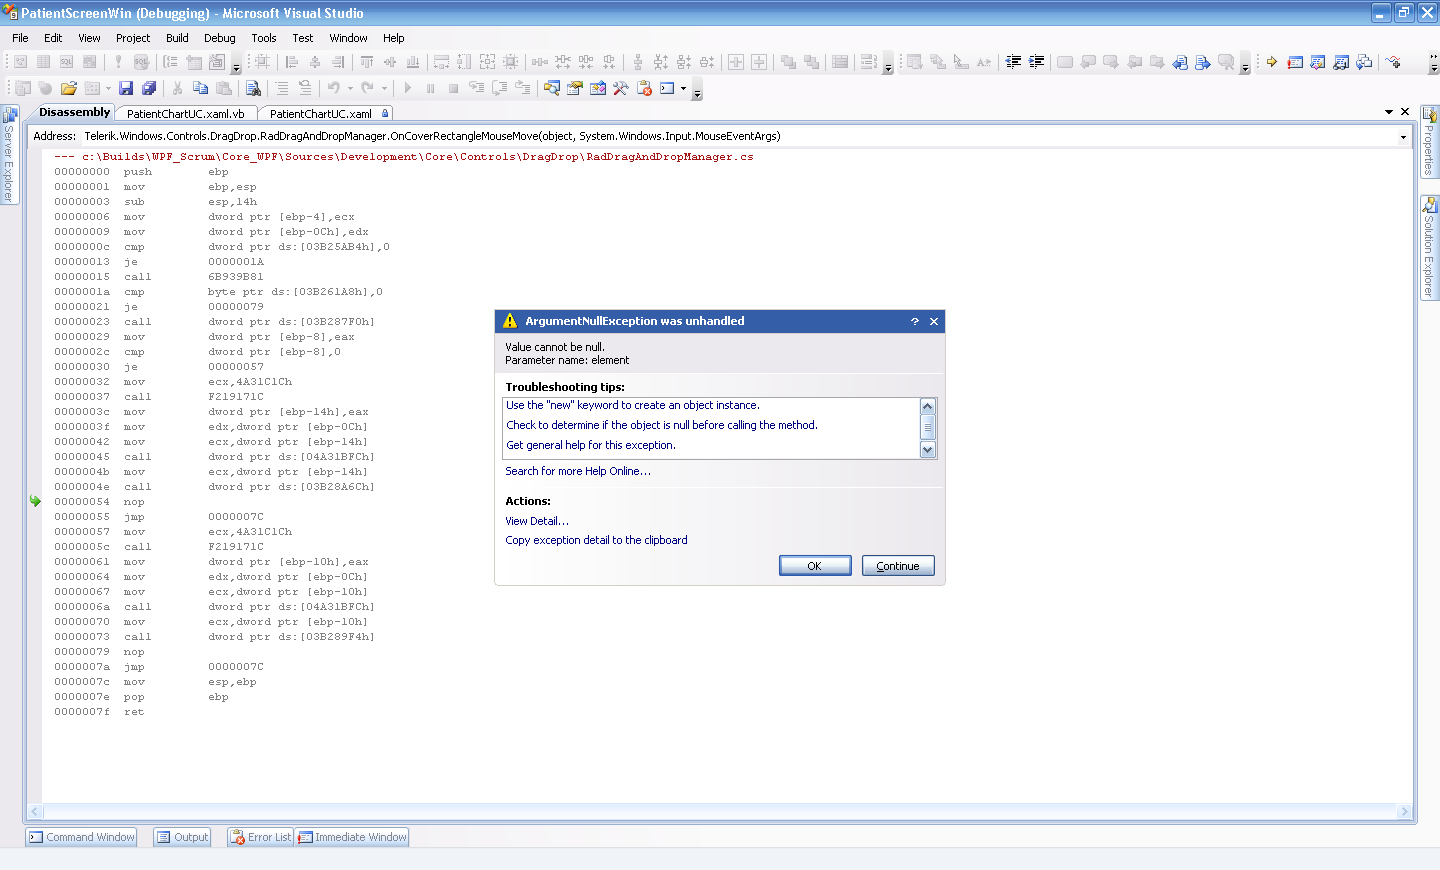This screenshot has height=870, width=1440.
Task: Expand the standard toolbar options overflow arrow
Action: (697, 90)
